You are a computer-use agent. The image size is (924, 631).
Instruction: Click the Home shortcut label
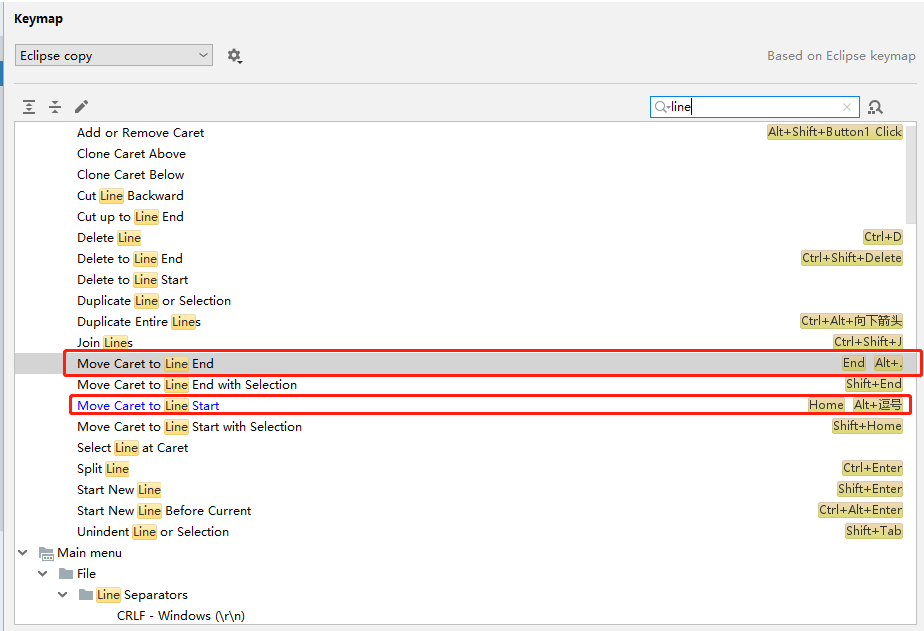pyautogui.click(x=826, y=405)
